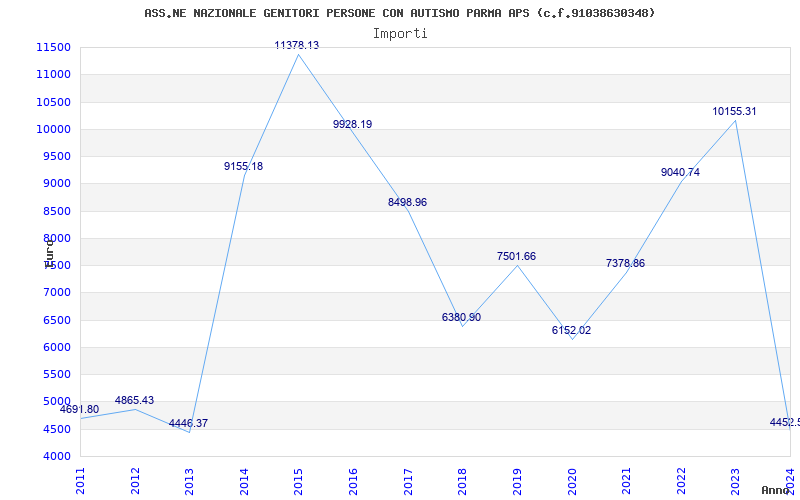Click x-axis year 2016
This screenshot has height=500, width=800.
353,481
